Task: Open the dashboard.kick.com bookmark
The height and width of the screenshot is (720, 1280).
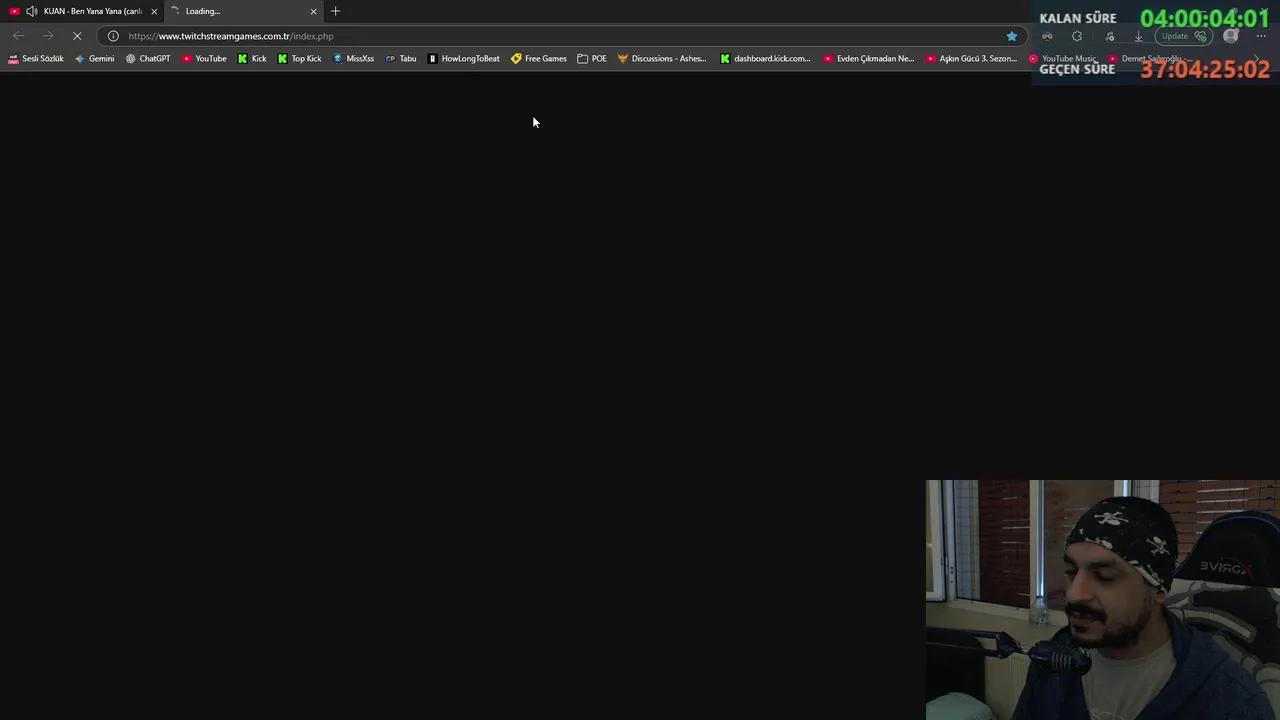Action: [765, 58]
